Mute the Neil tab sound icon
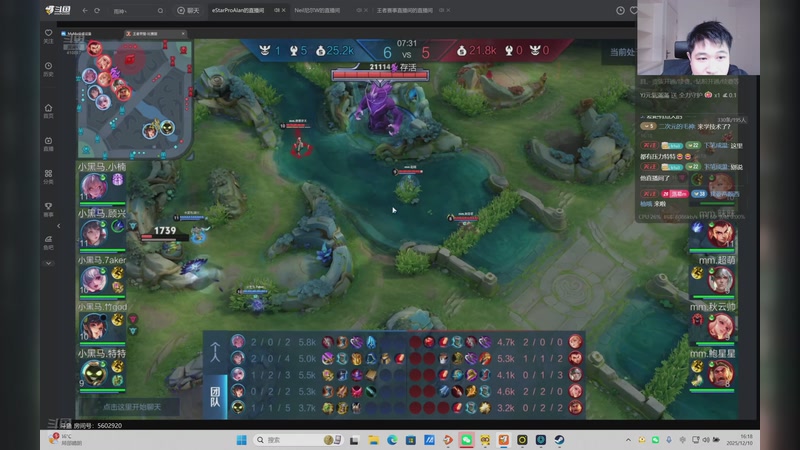This screenshot has width=800, height=450. [359, 10]
